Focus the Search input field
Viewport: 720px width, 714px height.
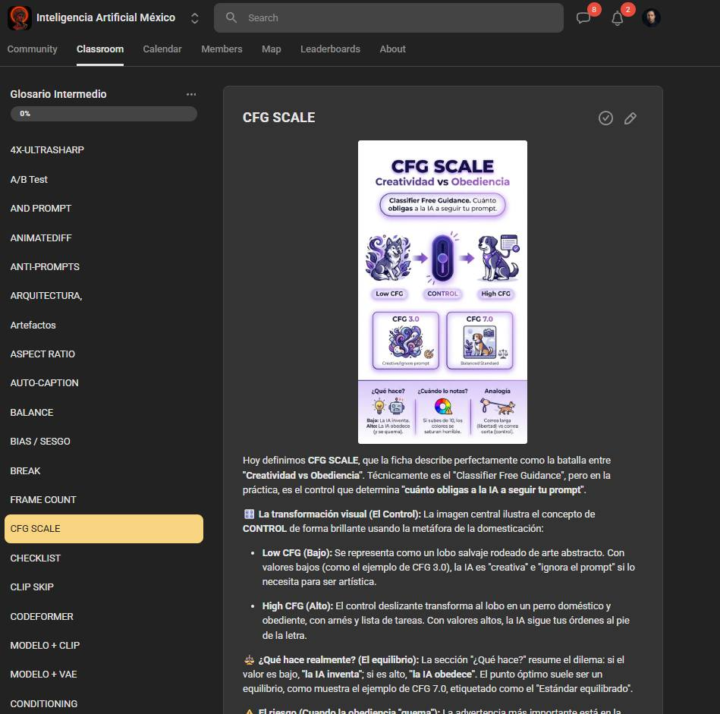(x=388, y=18)
